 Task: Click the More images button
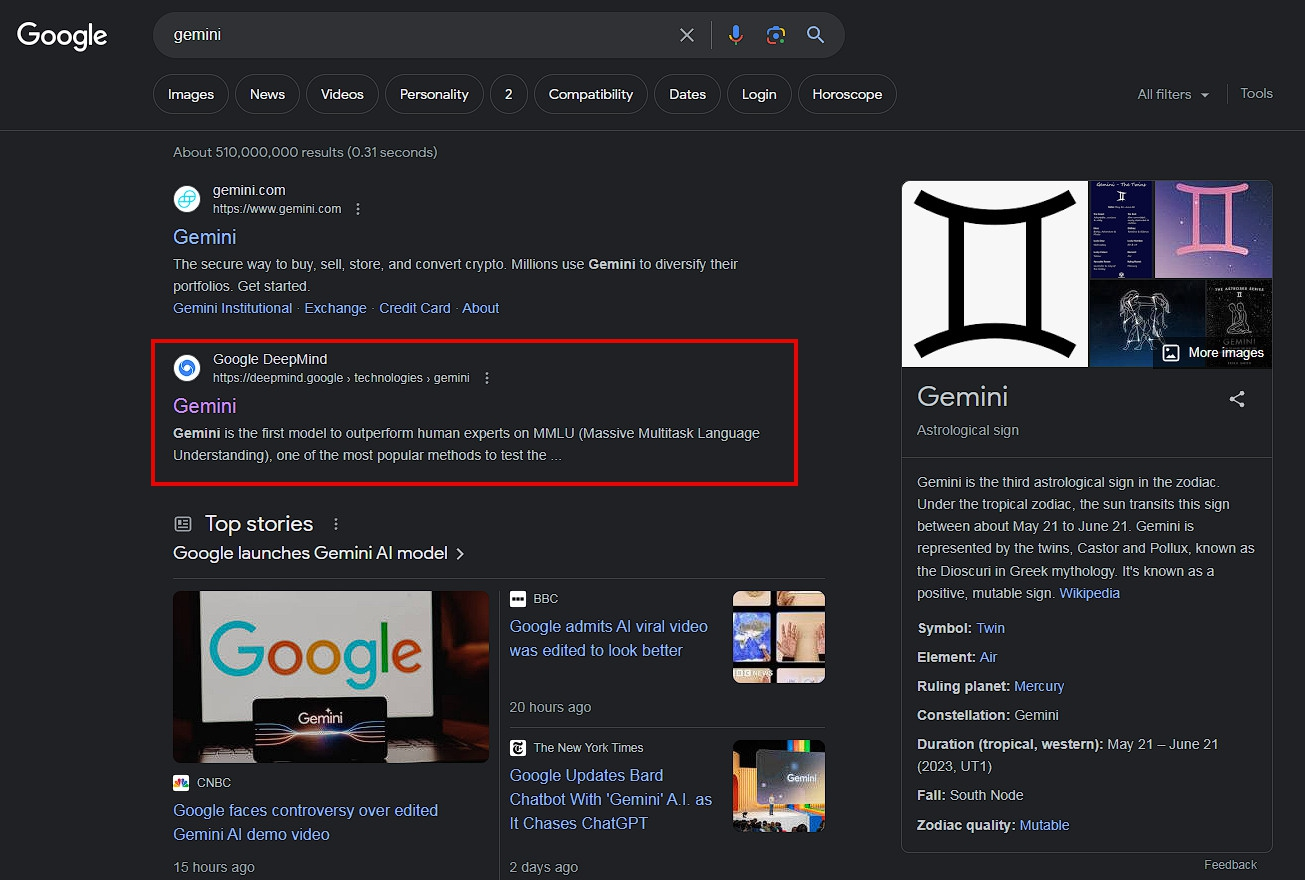pos(1213,352)
